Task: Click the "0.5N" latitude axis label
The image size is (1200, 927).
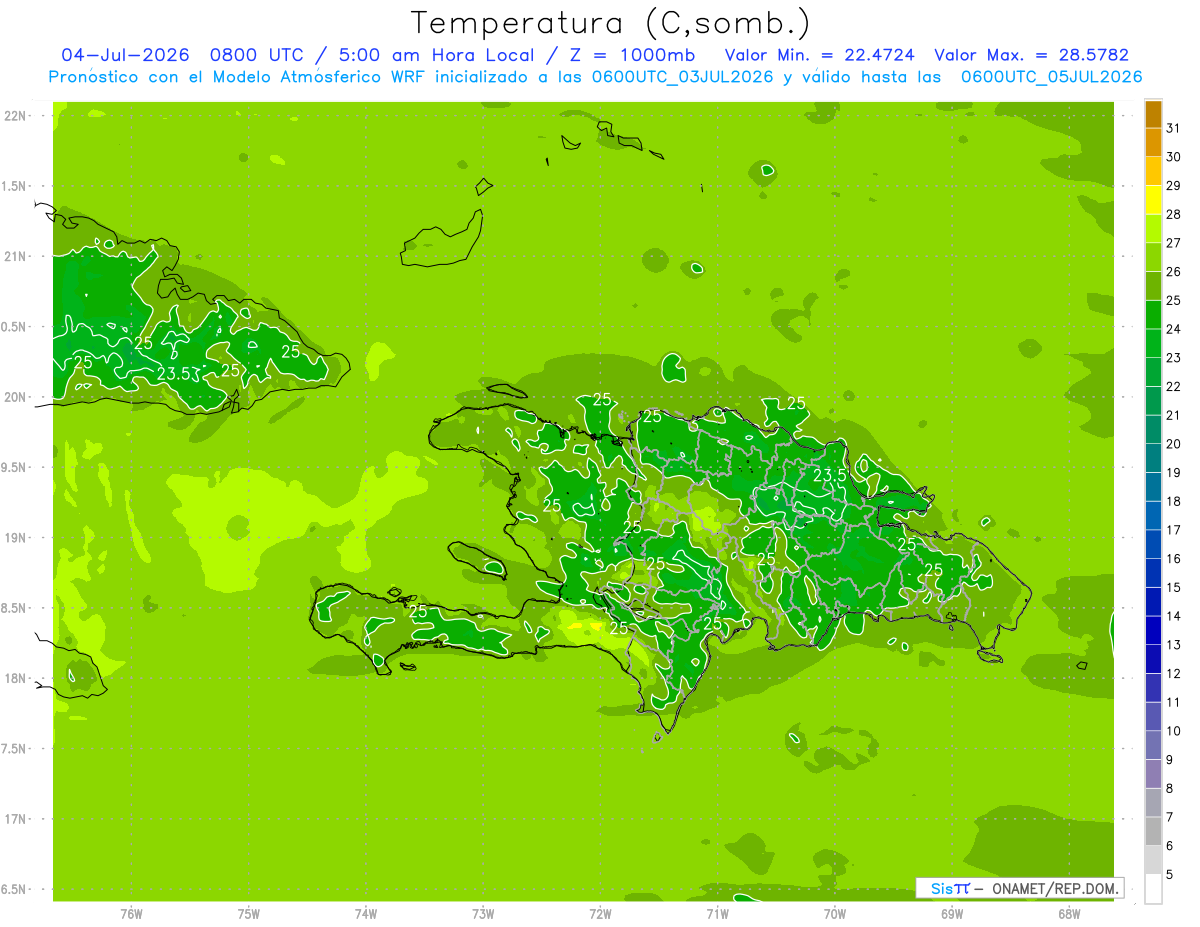Action: coord(15,327)
